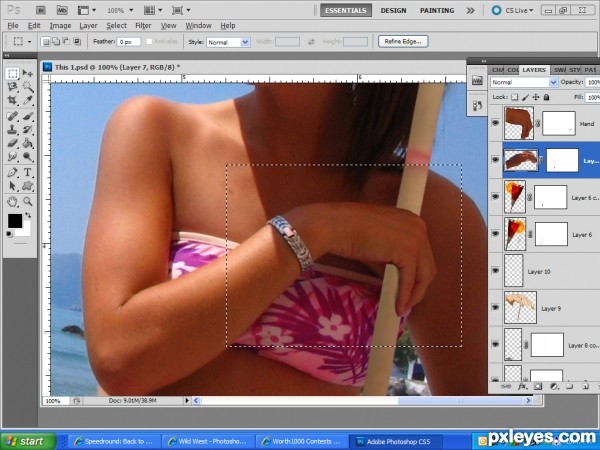Screen dimensions: 600x450
Task: Select the Eraser tool
Action: click(13, 143)
